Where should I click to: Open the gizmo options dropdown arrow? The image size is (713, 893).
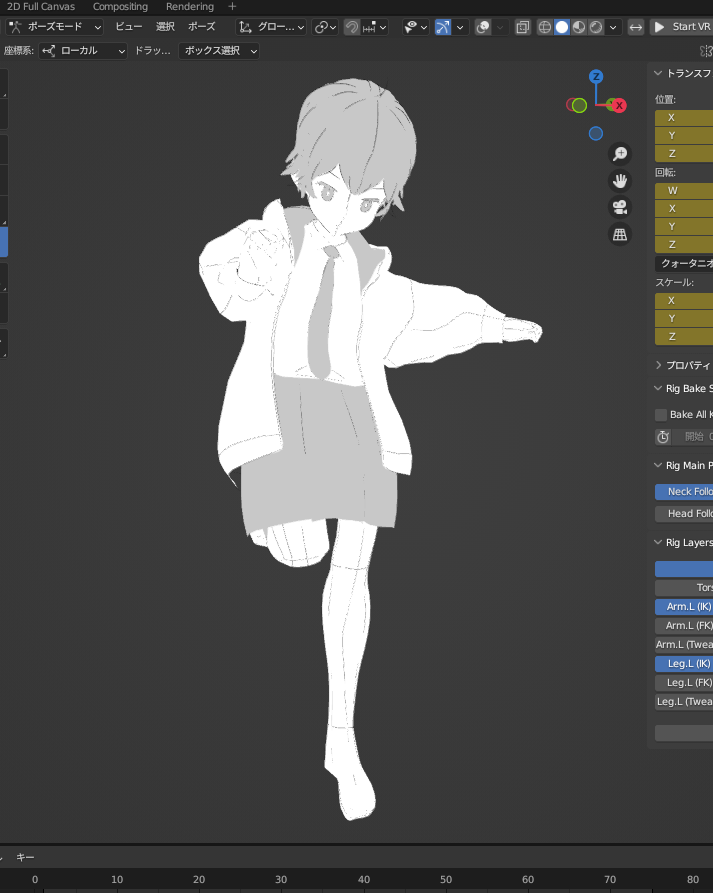point(460,27)
